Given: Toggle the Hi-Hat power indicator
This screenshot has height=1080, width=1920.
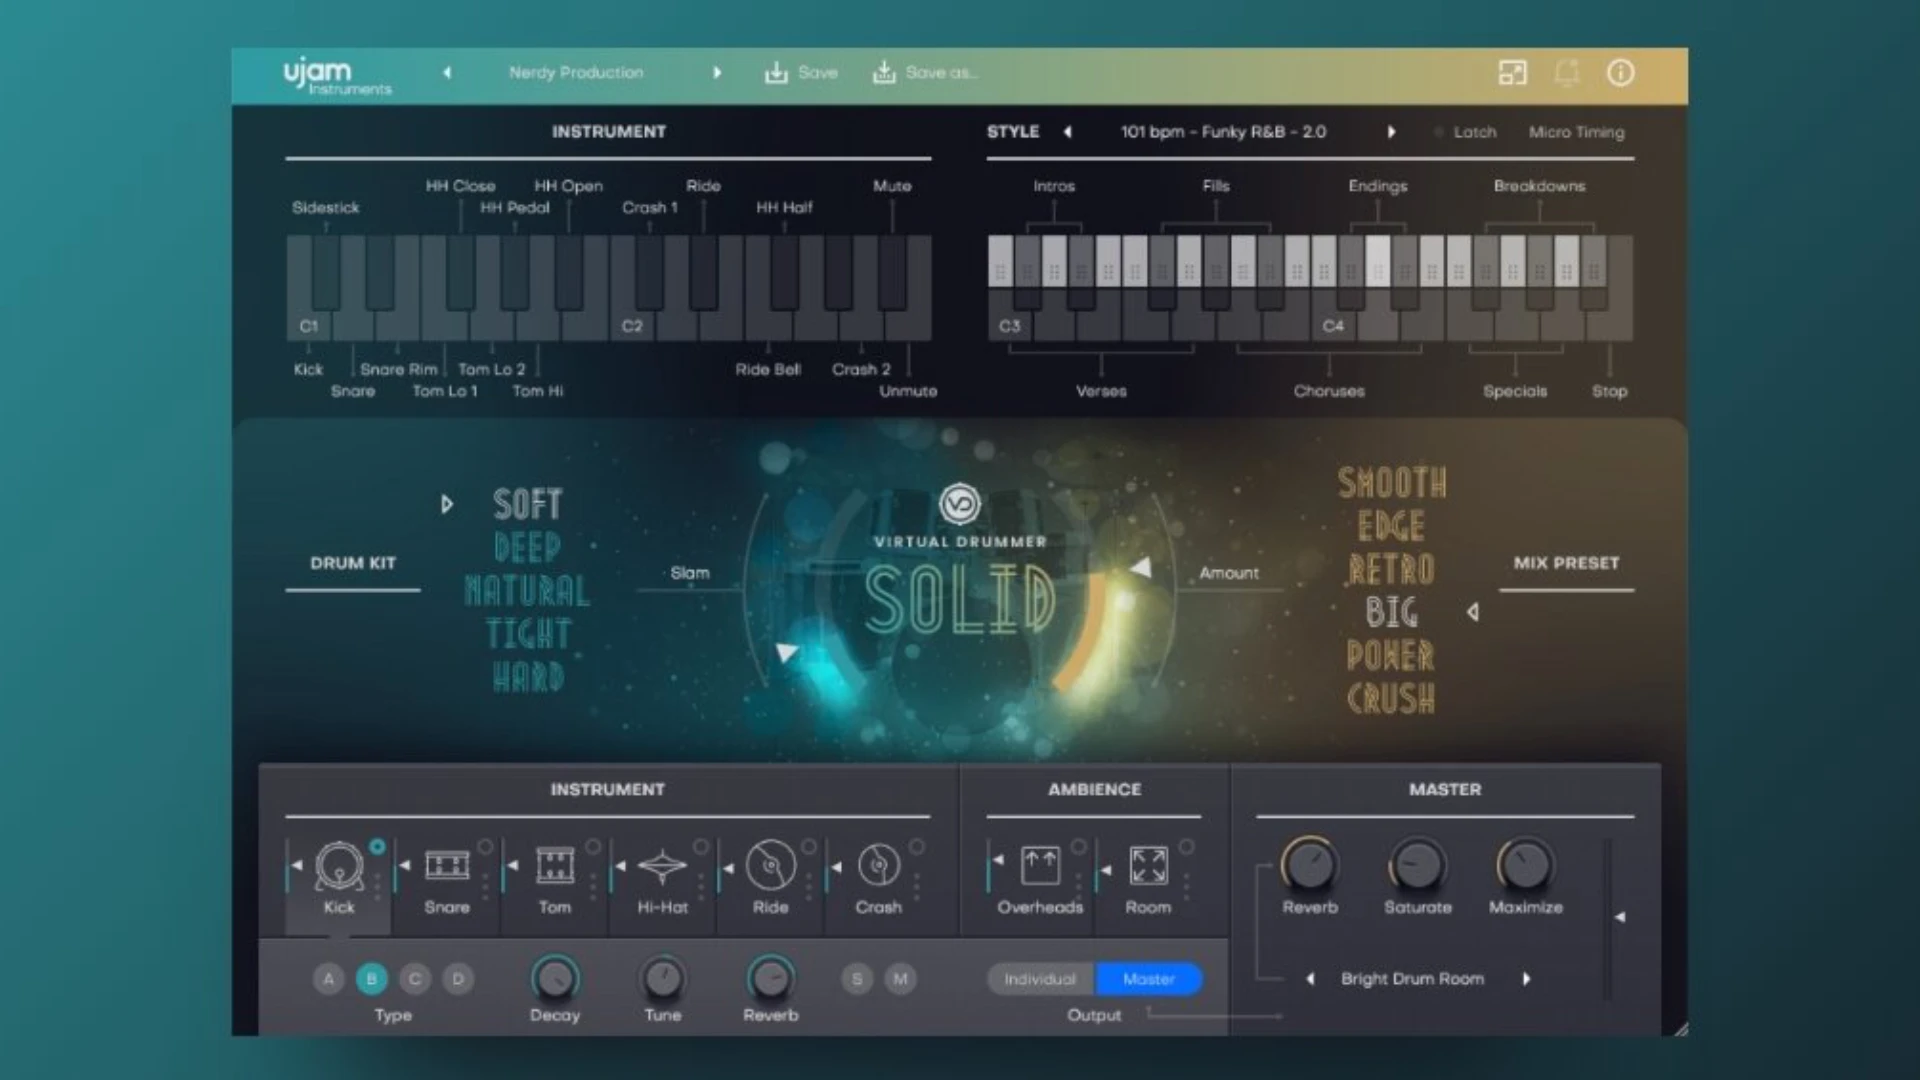Looking at the screenshot, I should click(x=701, y=847).
